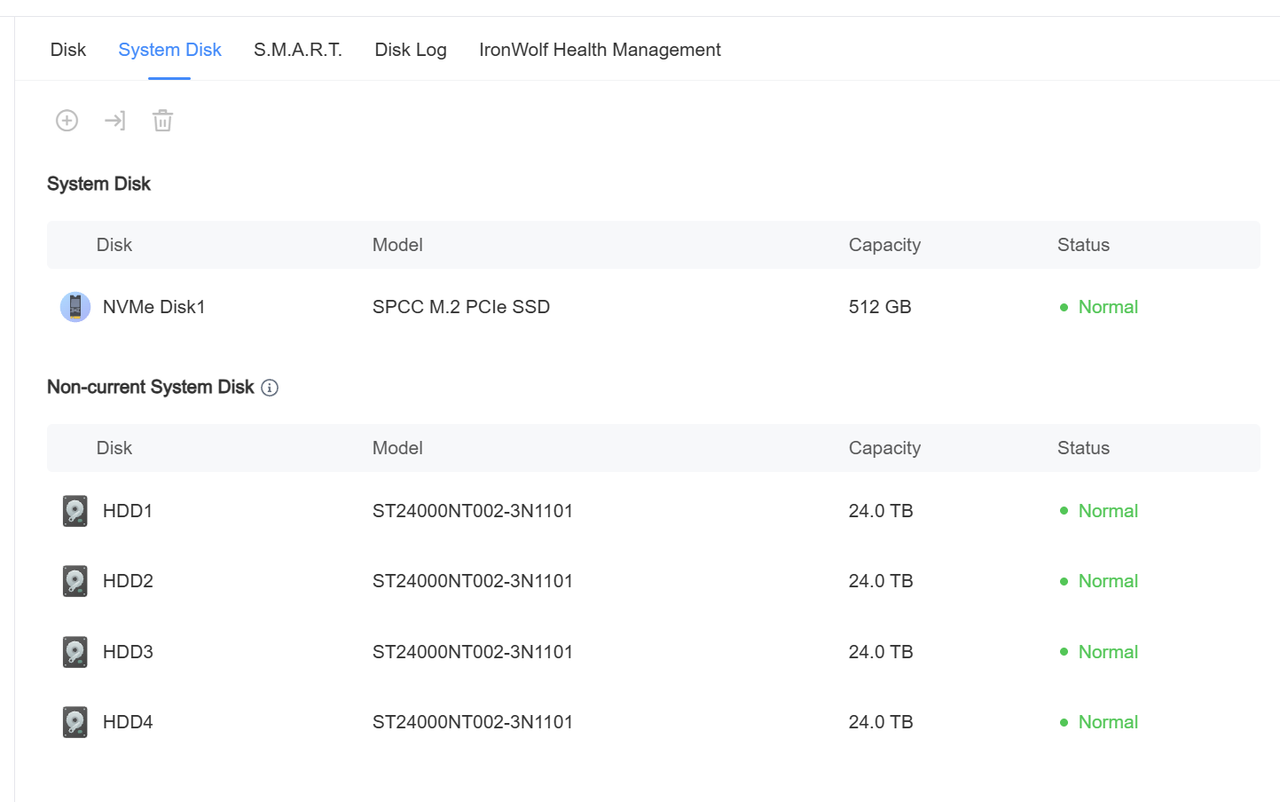Click HDD1's ST24000NT002-3N1101 model text
1280x802 pixels.
(473, 511)
